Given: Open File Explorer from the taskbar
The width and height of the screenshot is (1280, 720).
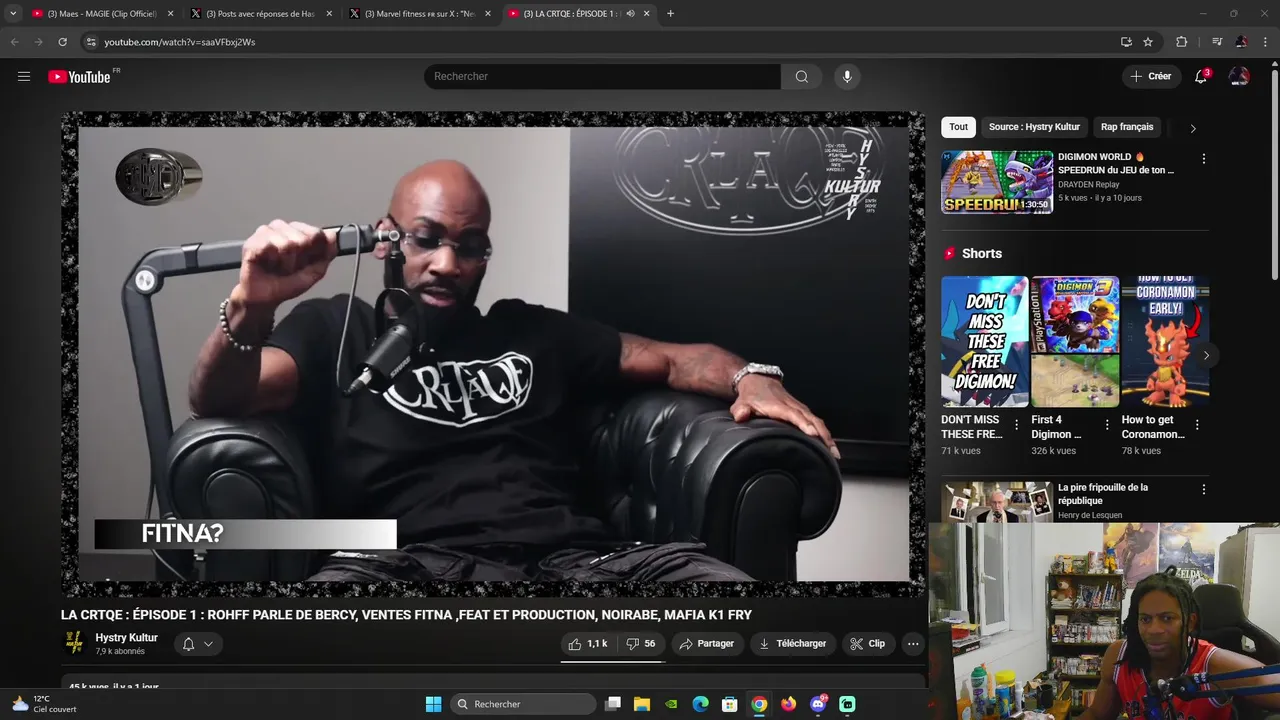Looking at the screenshot, I should [642, 704].
